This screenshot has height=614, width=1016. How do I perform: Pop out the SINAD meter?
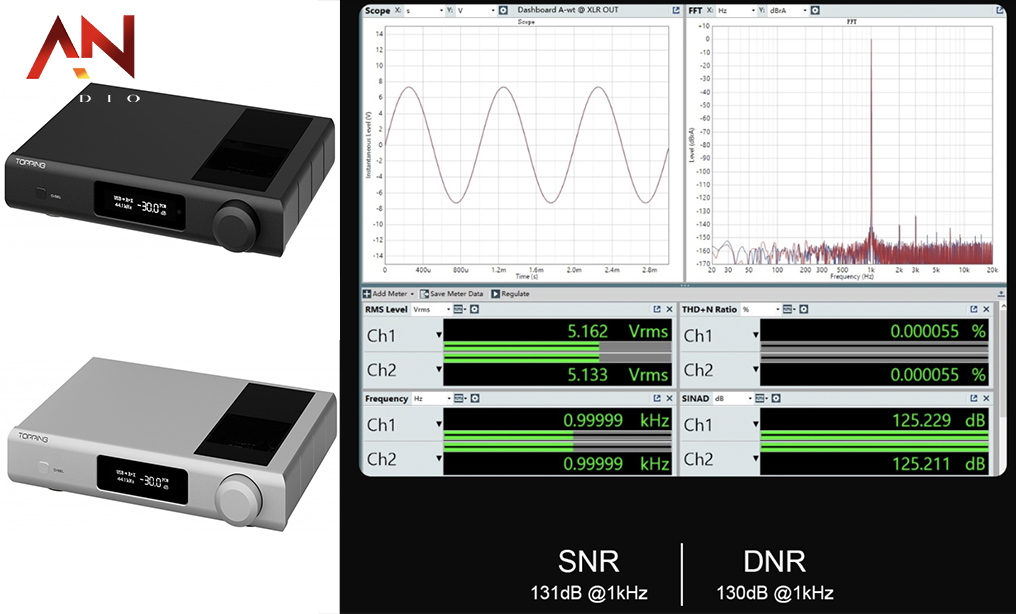pos(973,398)
